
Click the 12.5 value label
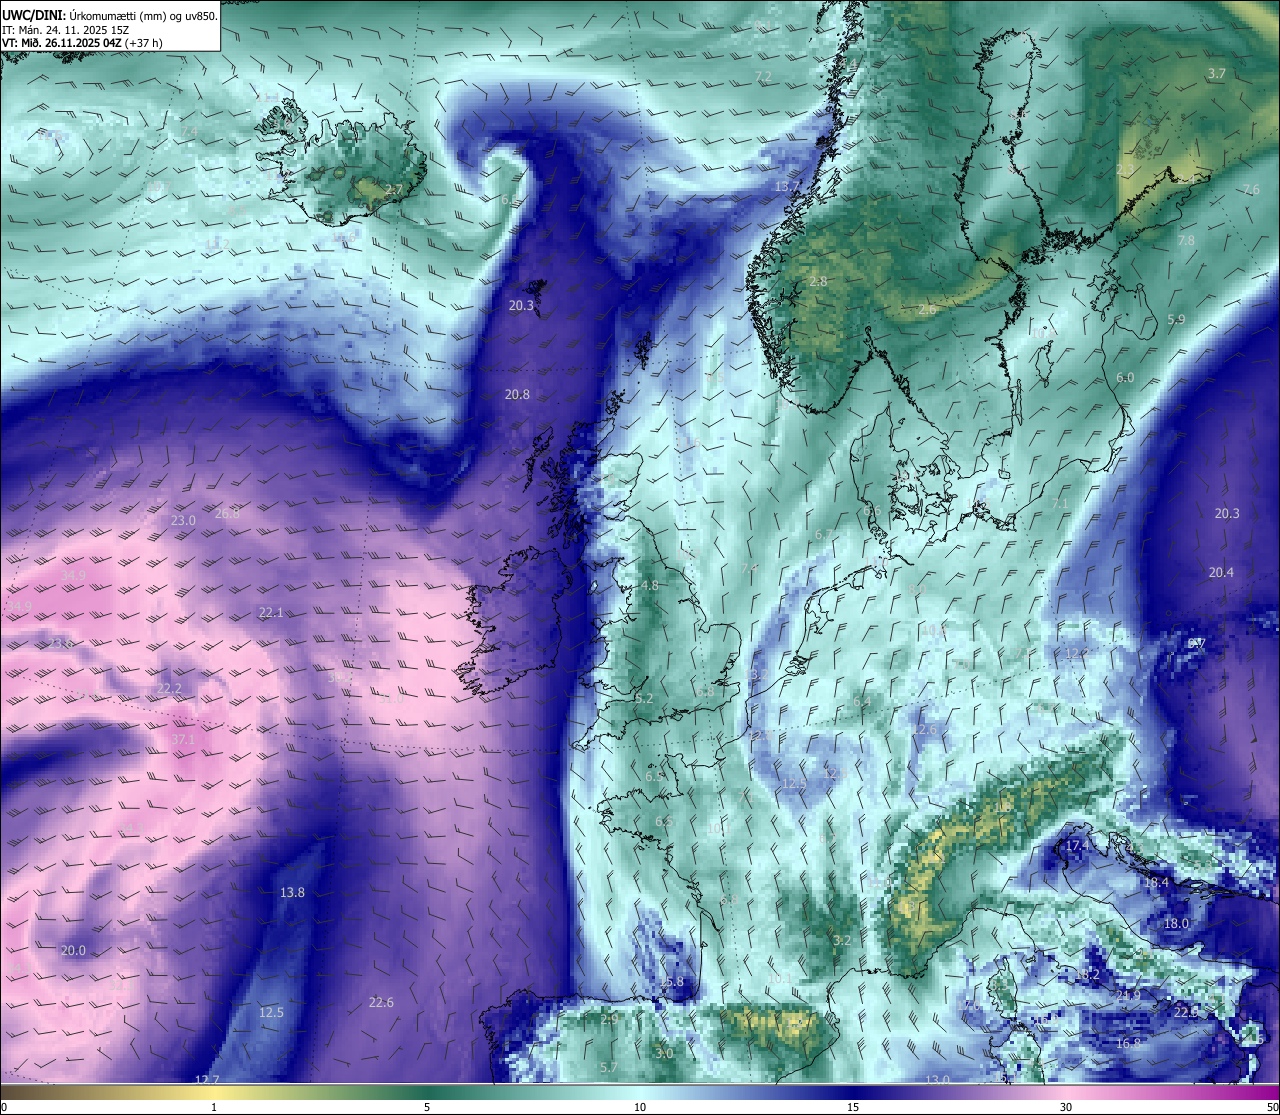tap(271, 1013)
